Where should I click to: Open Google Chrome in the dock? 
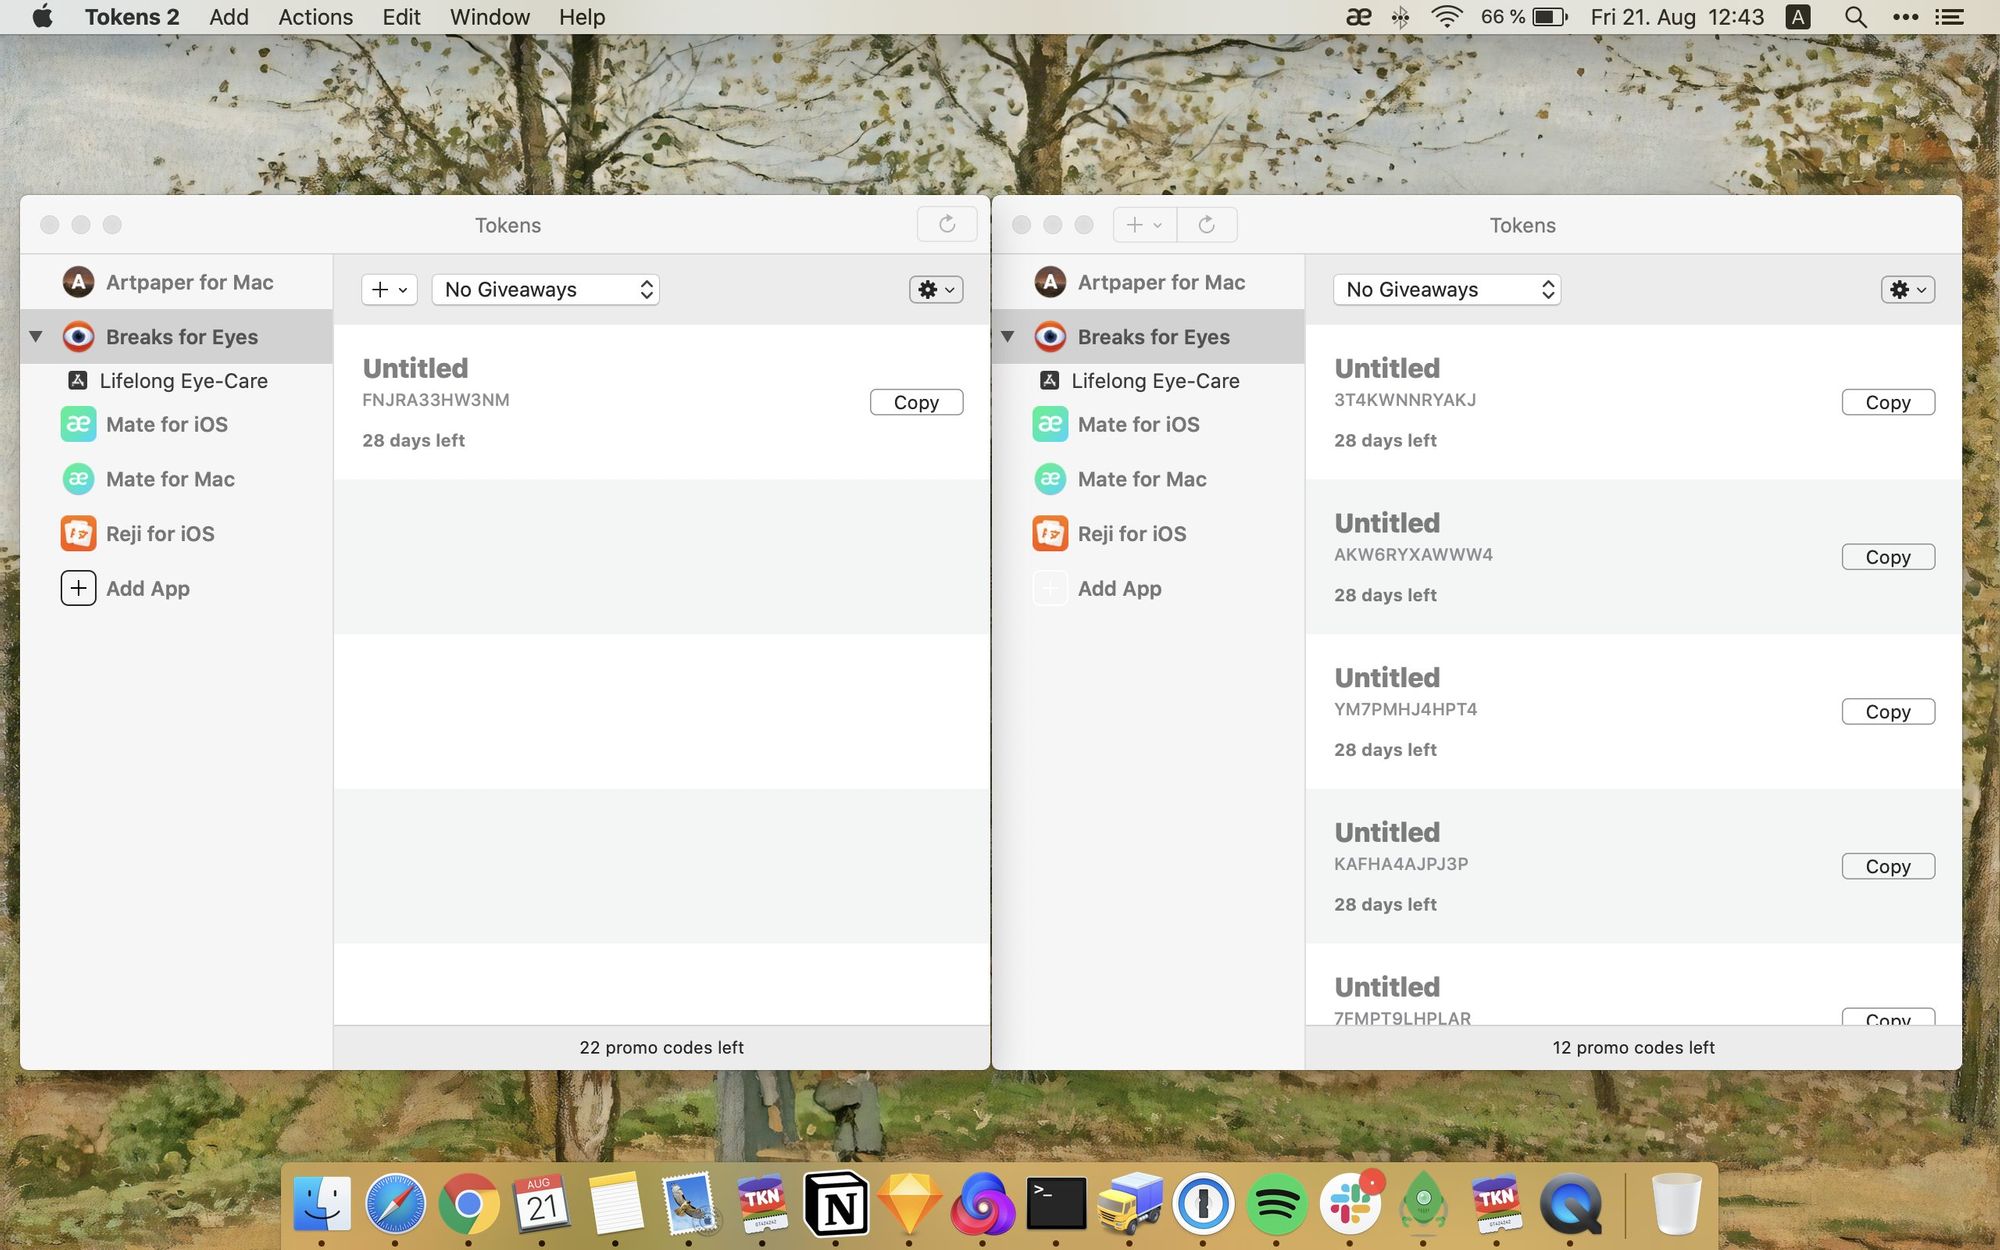click(469, 1204)
